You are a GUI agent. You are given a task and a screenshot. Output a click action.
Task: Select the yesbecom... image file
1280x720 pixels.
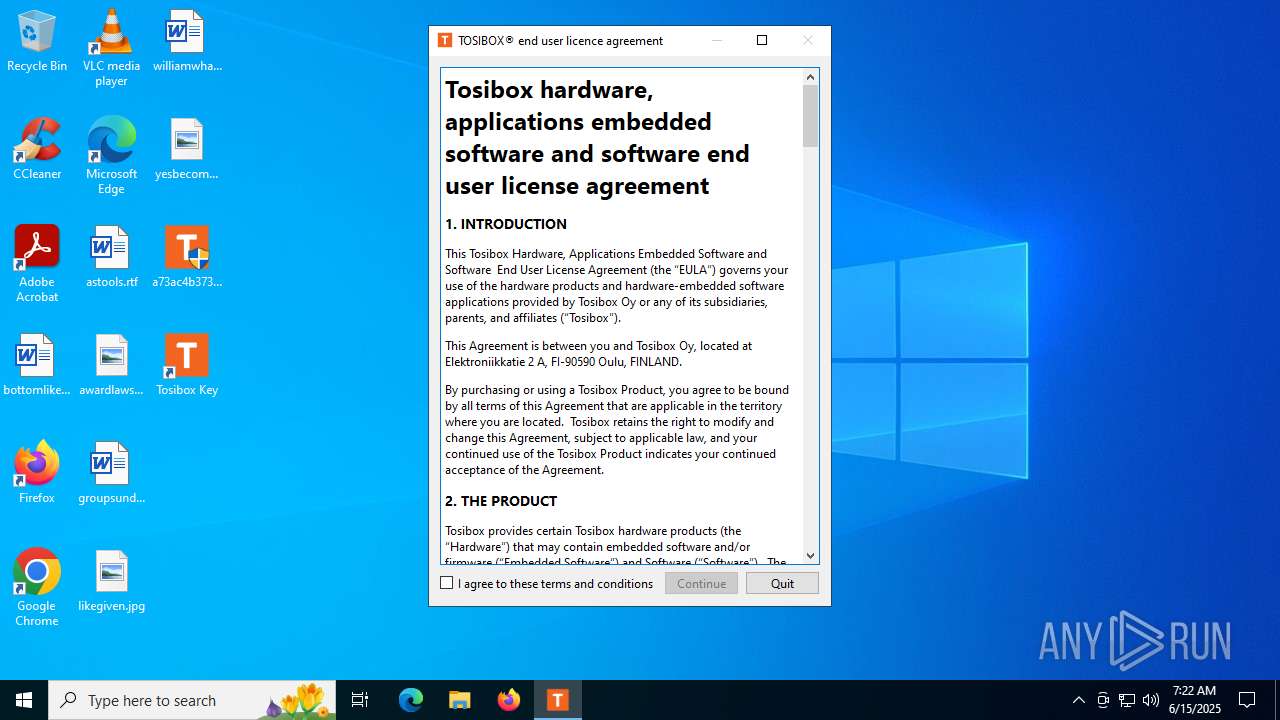point(187,150)
